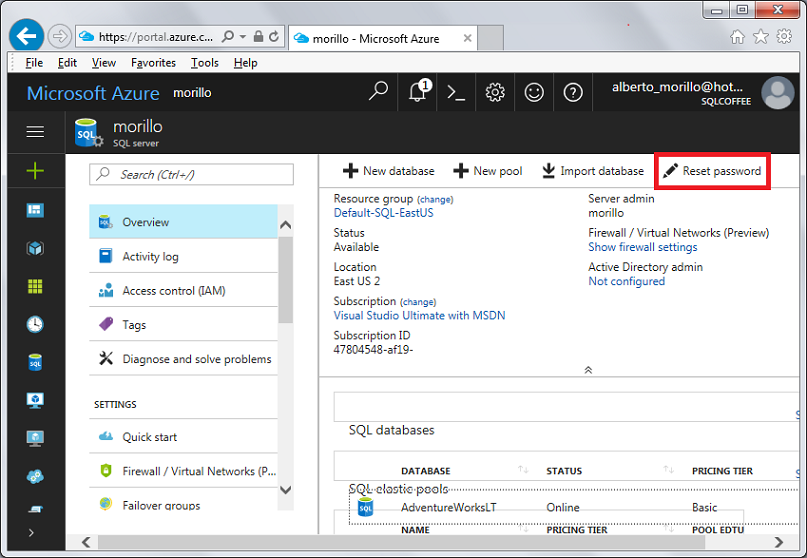
Task: Sort by the STATUS column arrows
Action: 669,469
